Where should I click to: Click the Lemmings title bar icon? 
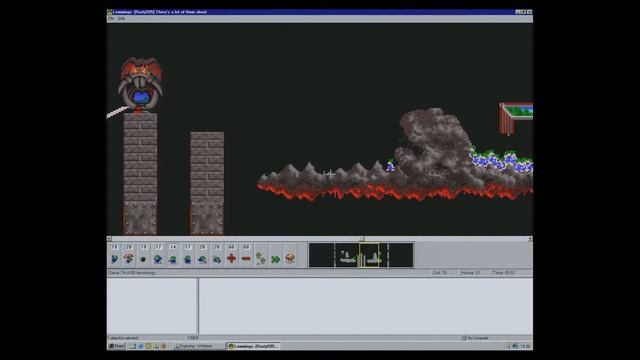(109, 12)
